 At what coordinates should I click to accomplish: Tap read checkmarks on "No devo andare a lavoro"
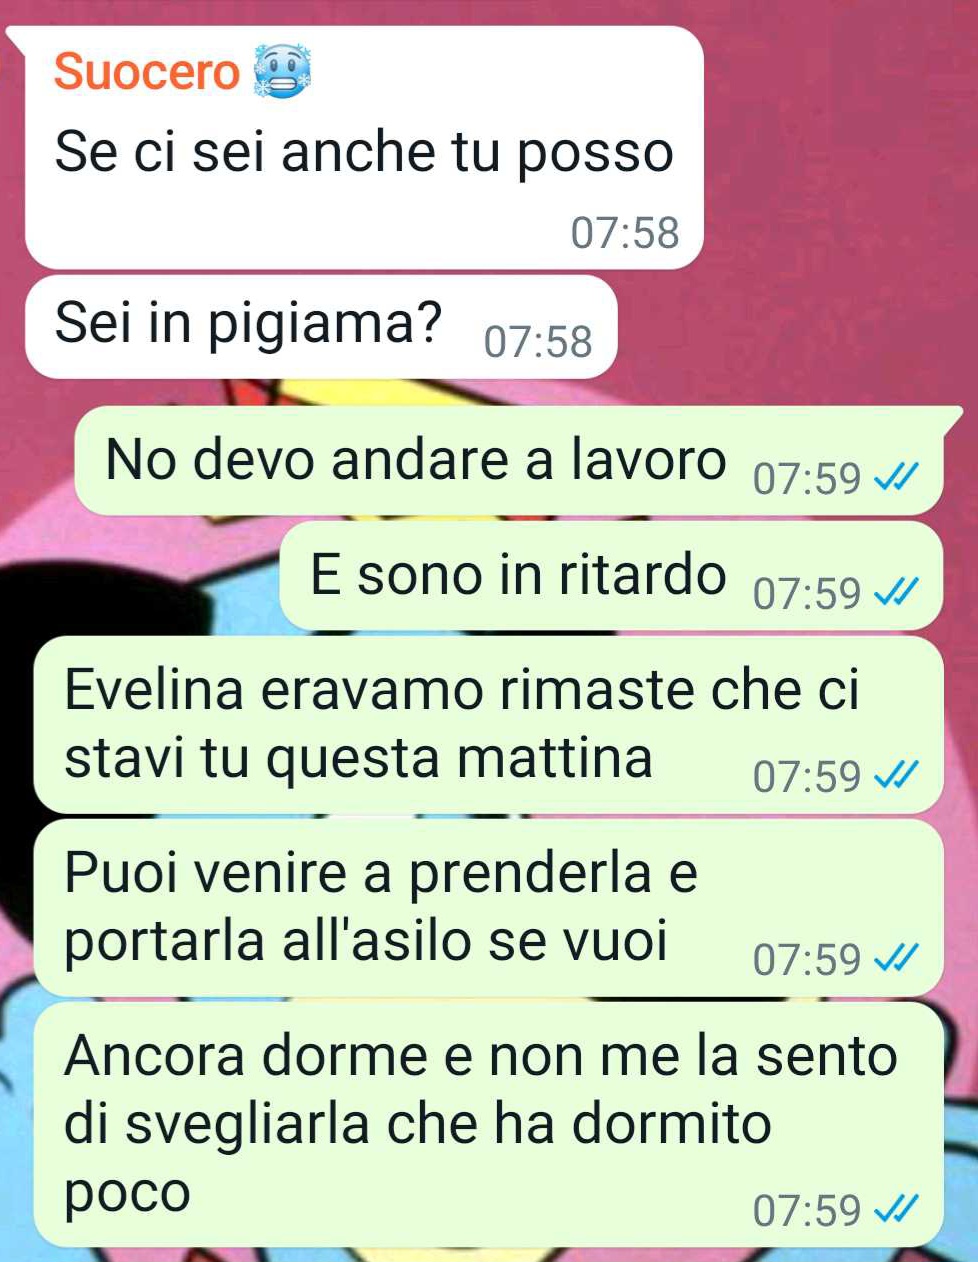point(896,480)
